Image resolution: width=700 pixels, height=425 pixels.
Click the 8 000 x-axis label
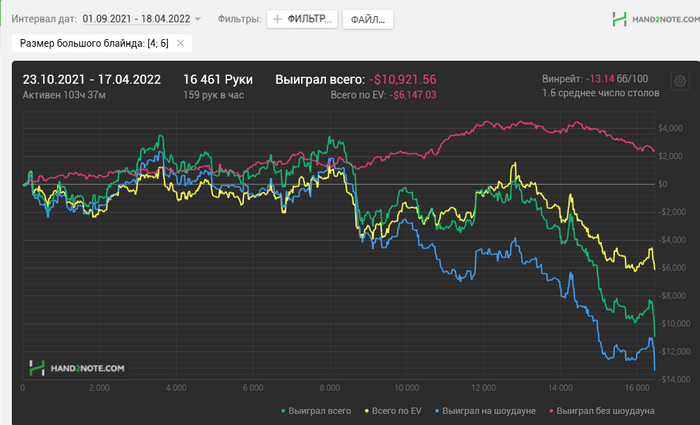[x=330, y=388]
